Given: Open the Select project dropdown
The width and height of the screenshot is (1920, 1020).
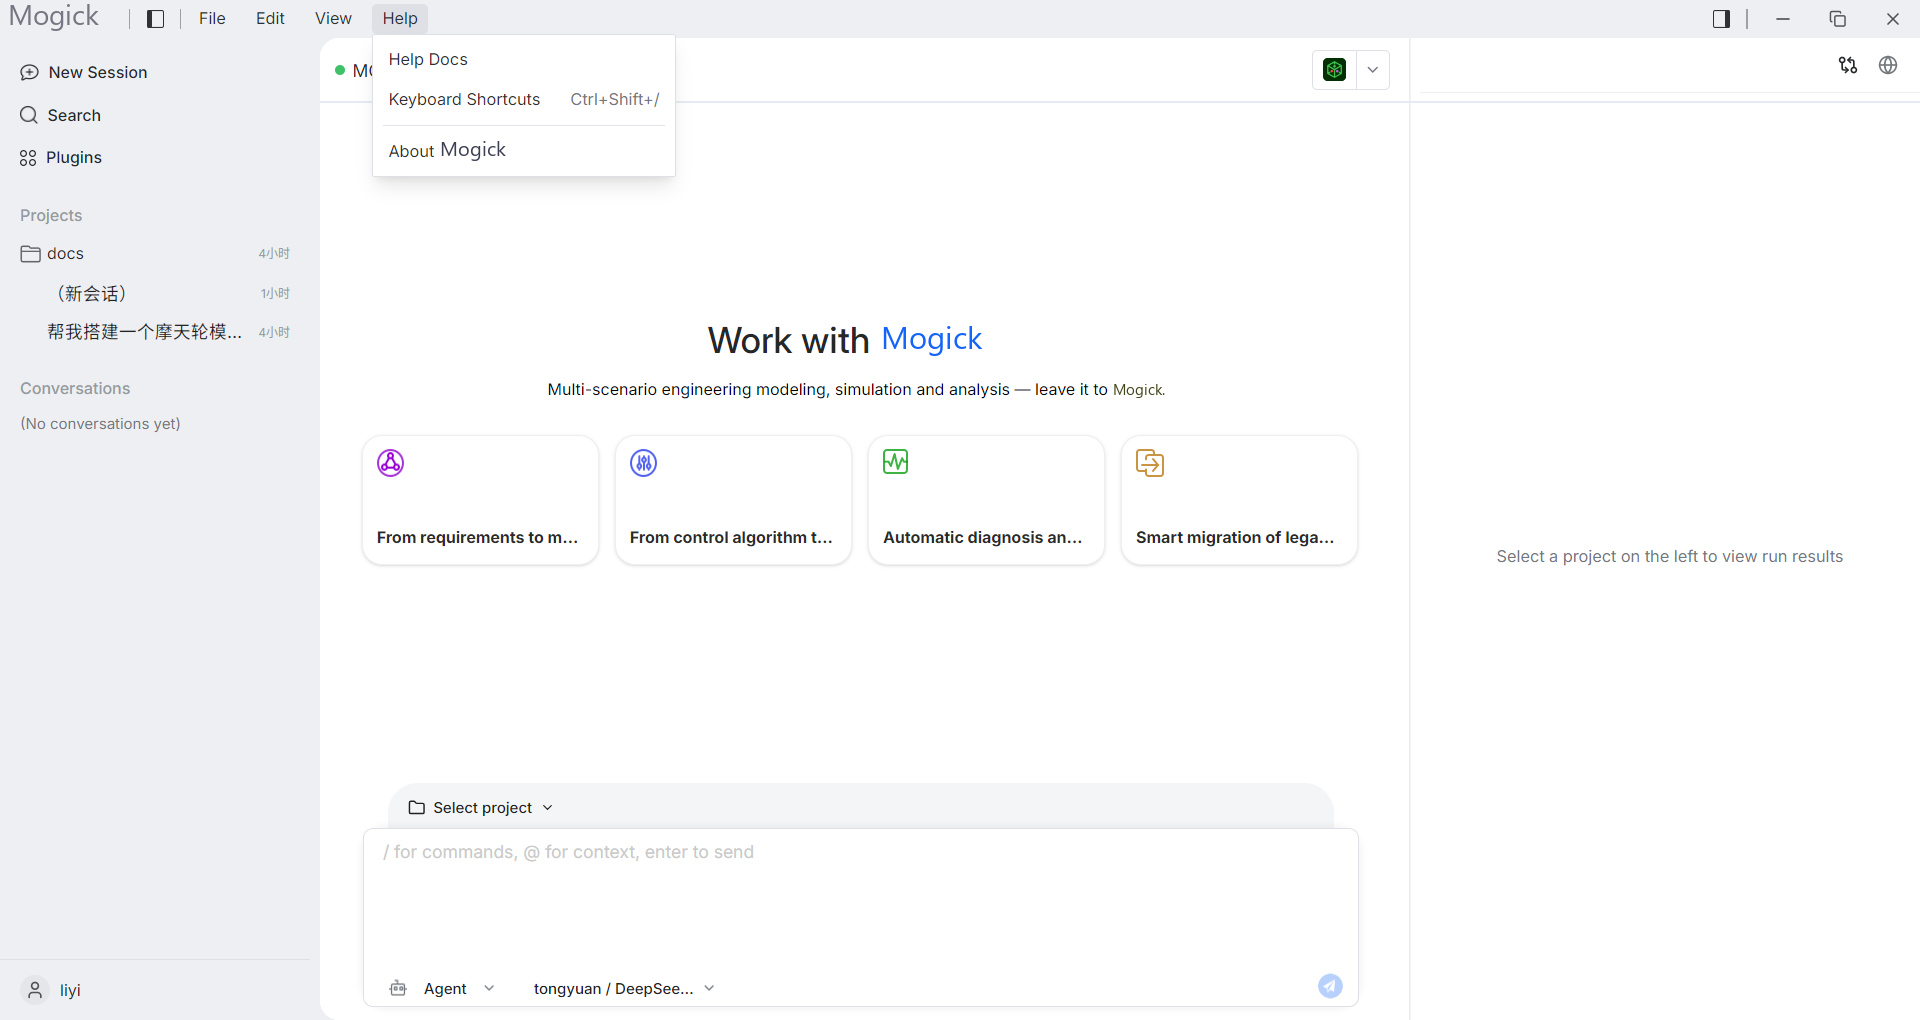Looking at the screenshot, I should point(481,807).
